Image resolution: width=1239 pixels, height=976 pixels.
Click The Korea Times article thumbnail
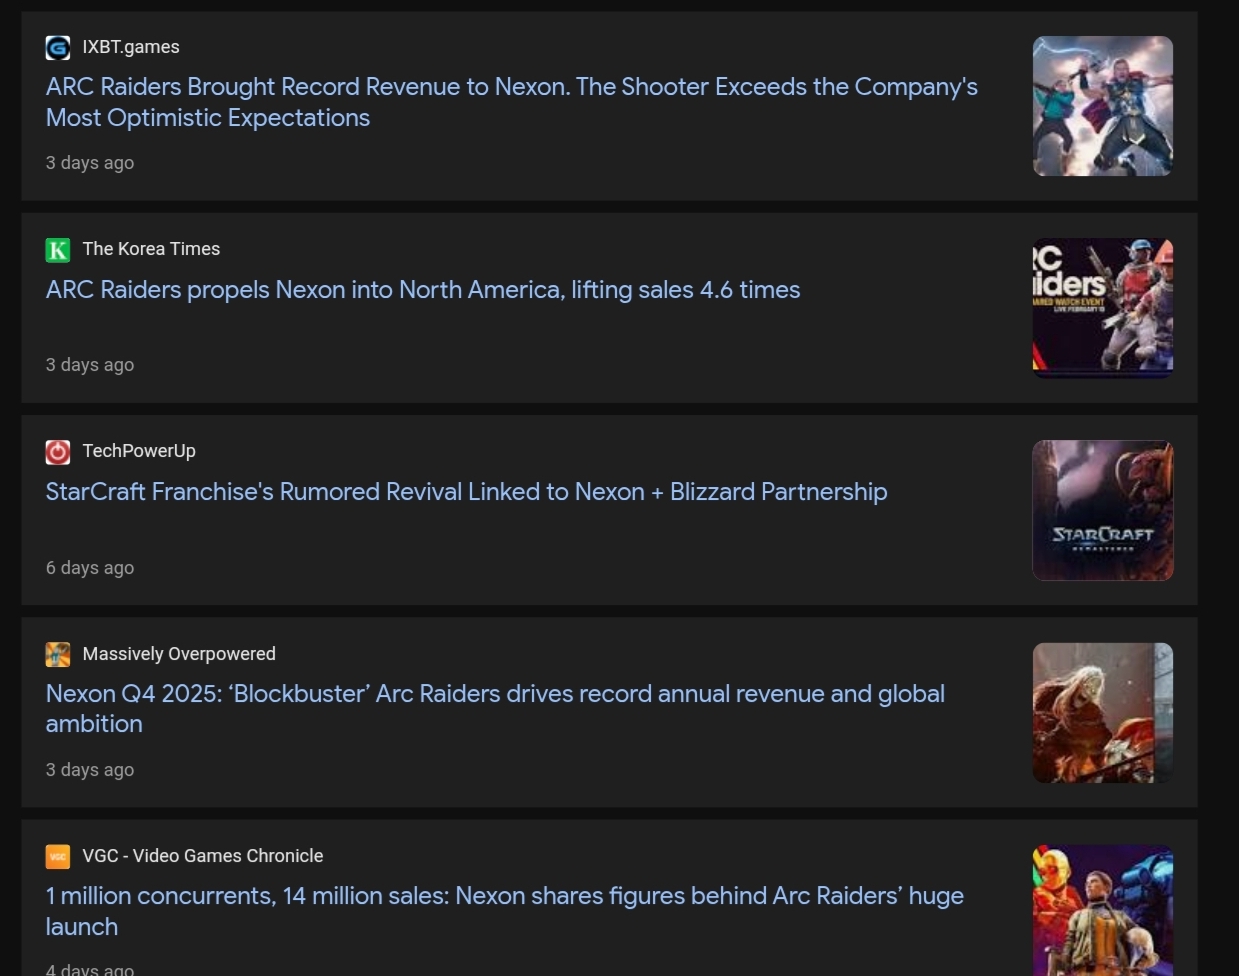pos(1103,308)
